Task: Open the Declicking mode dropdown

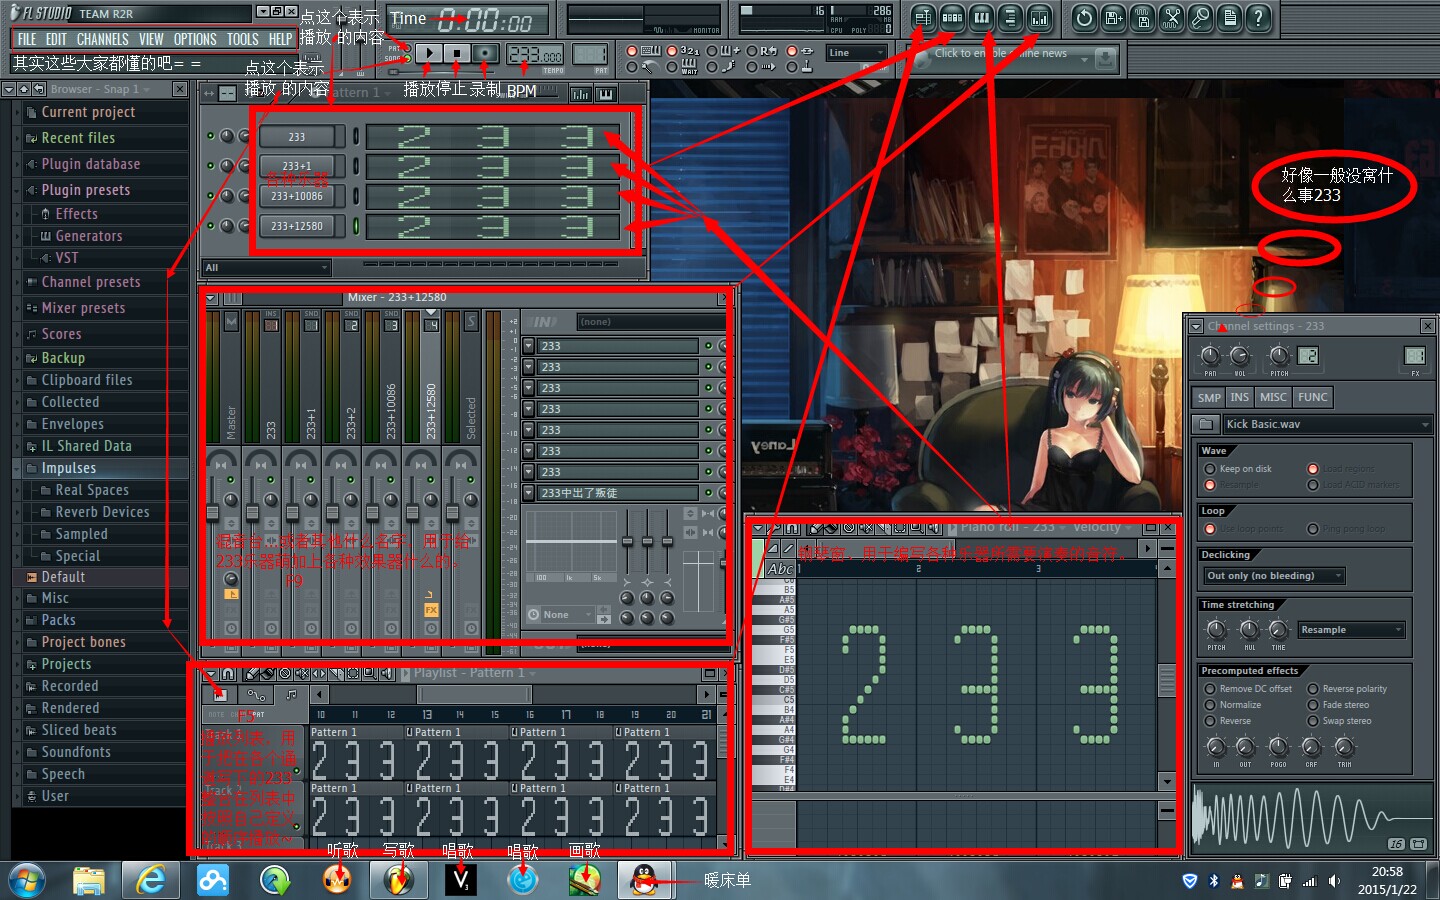Action: (1274, 576)
